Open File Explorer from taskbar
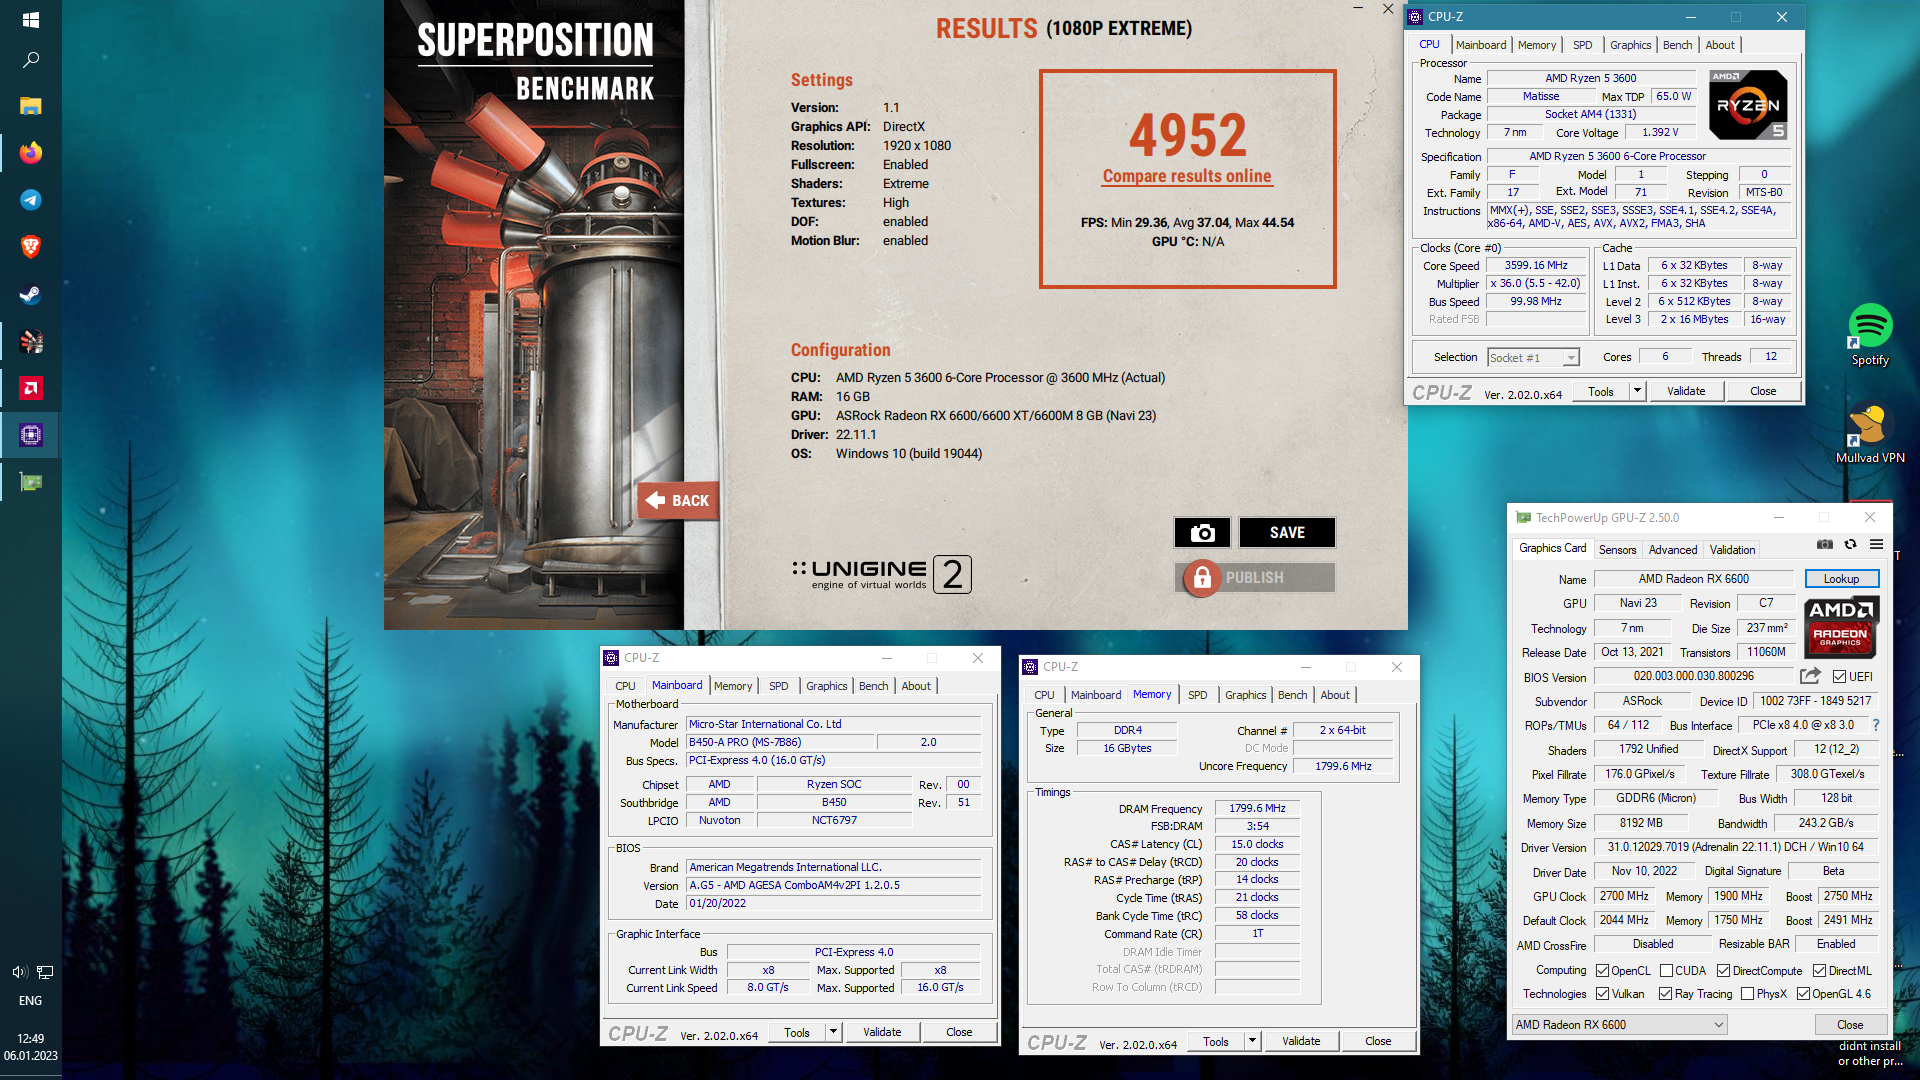The width and height of the screenshot is (1920, 1080). 30,106
